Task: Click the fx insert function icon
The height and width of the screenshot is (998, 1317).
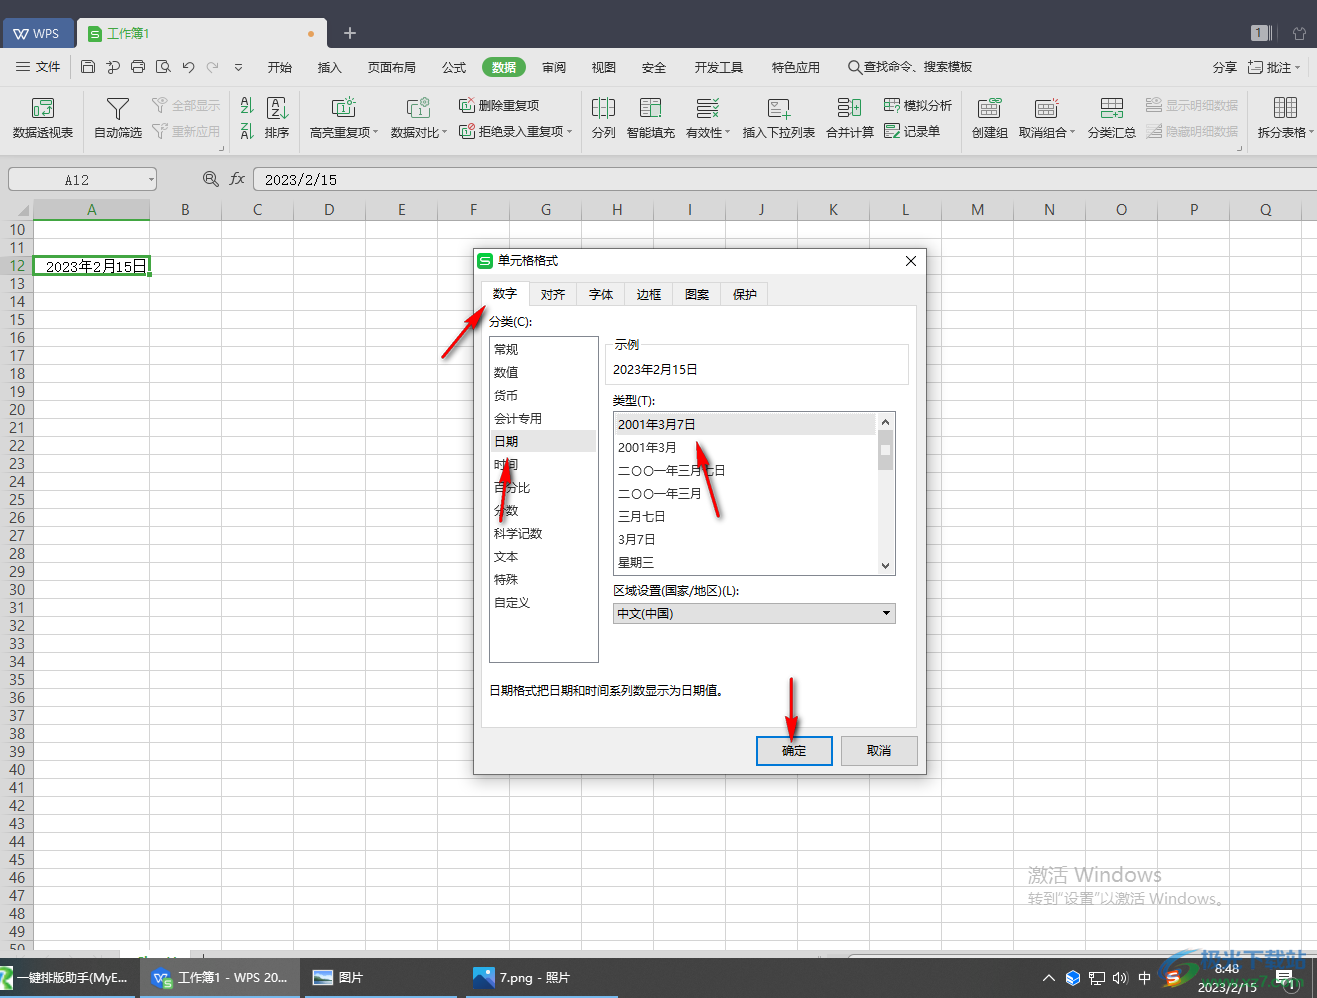Action: click(237, 179)
